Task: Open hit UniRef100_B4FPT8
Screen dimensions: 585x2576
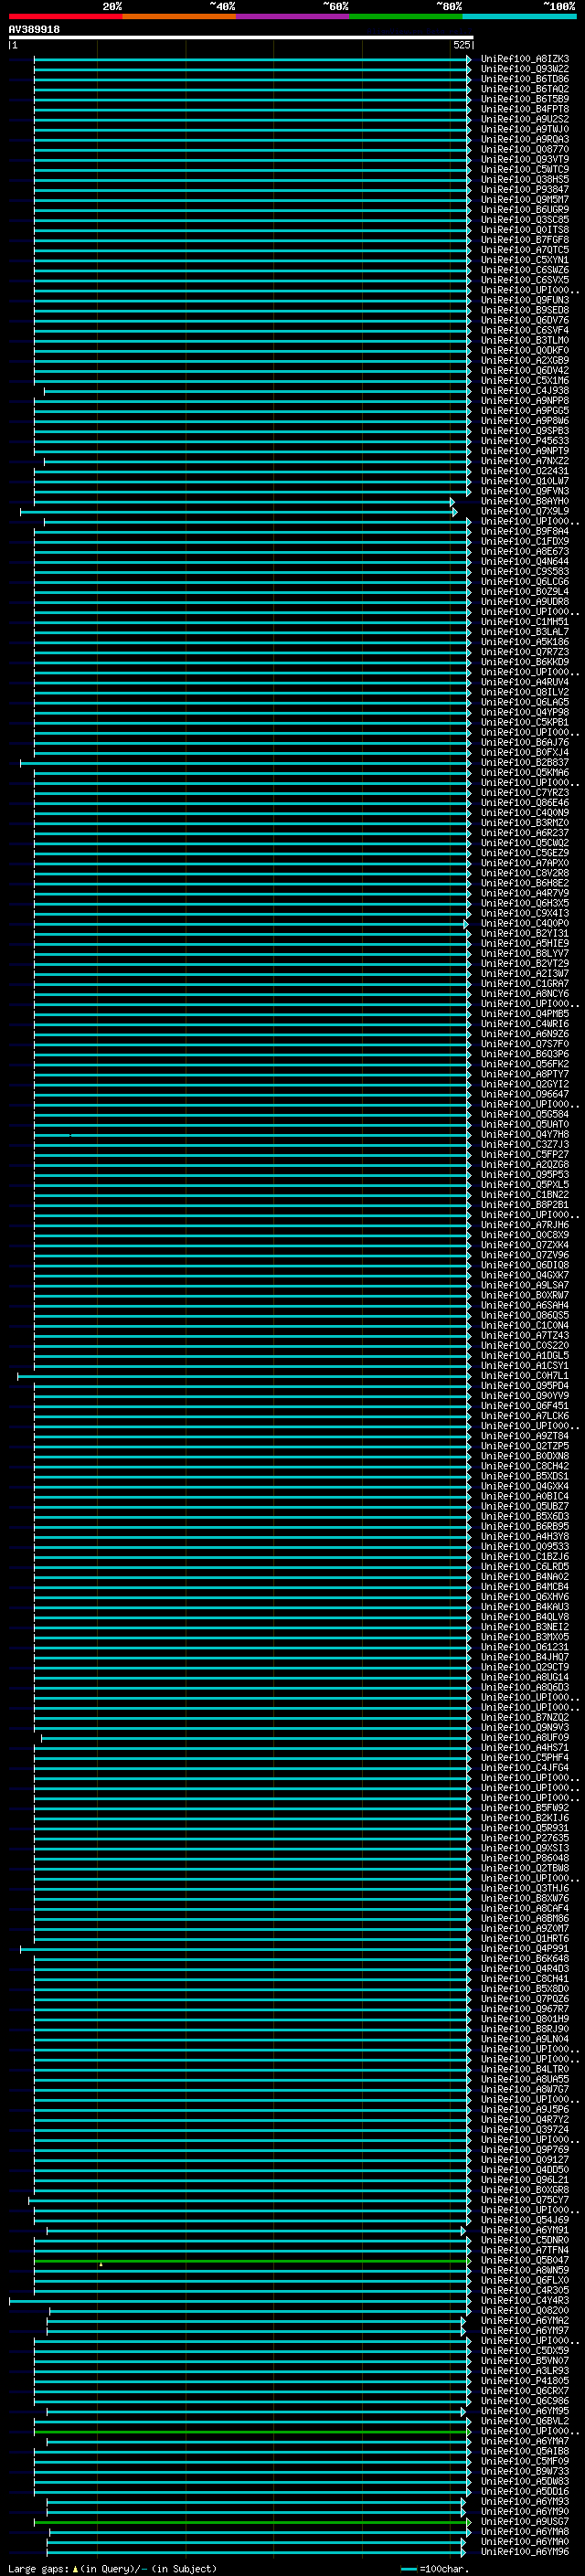Action: tap(525, 109)
